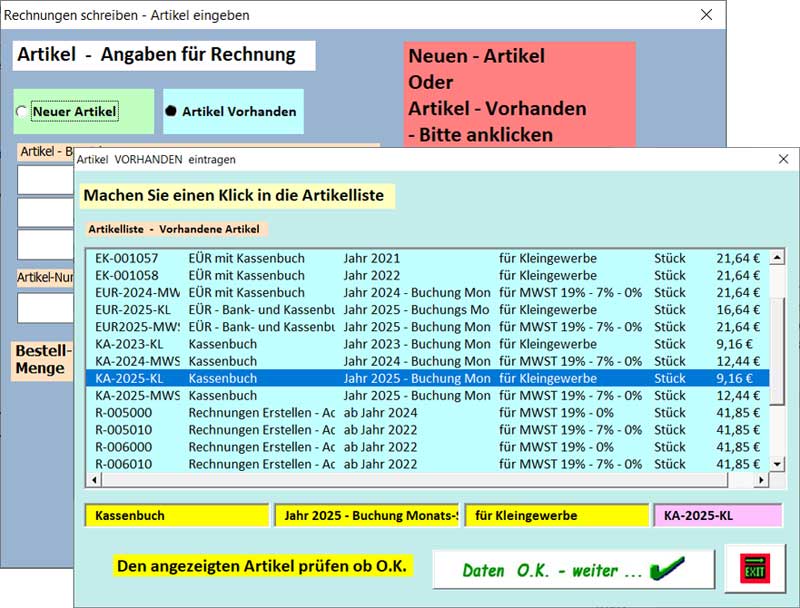This screenshot has height=608, width=800.
Task: Select the 'Artikel Vorhanden' radio button
Action: click(x=171, y=112)
